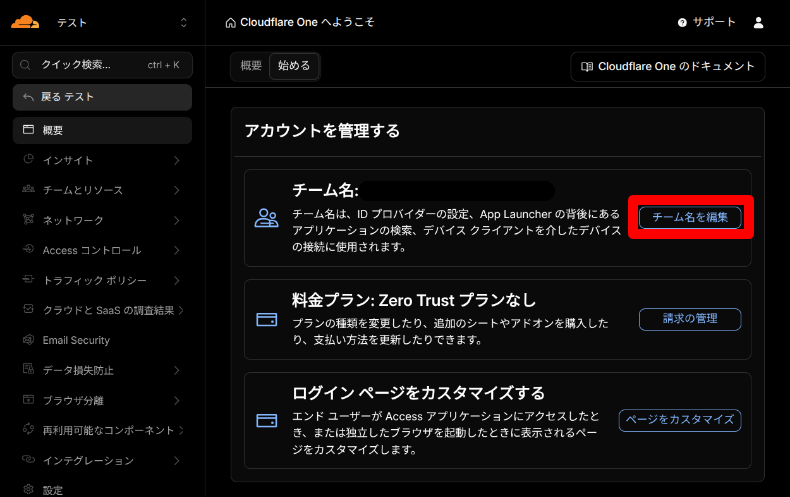Click the Cloudflare orange cloud logo

pyautogui.click(x=25, y=22)
